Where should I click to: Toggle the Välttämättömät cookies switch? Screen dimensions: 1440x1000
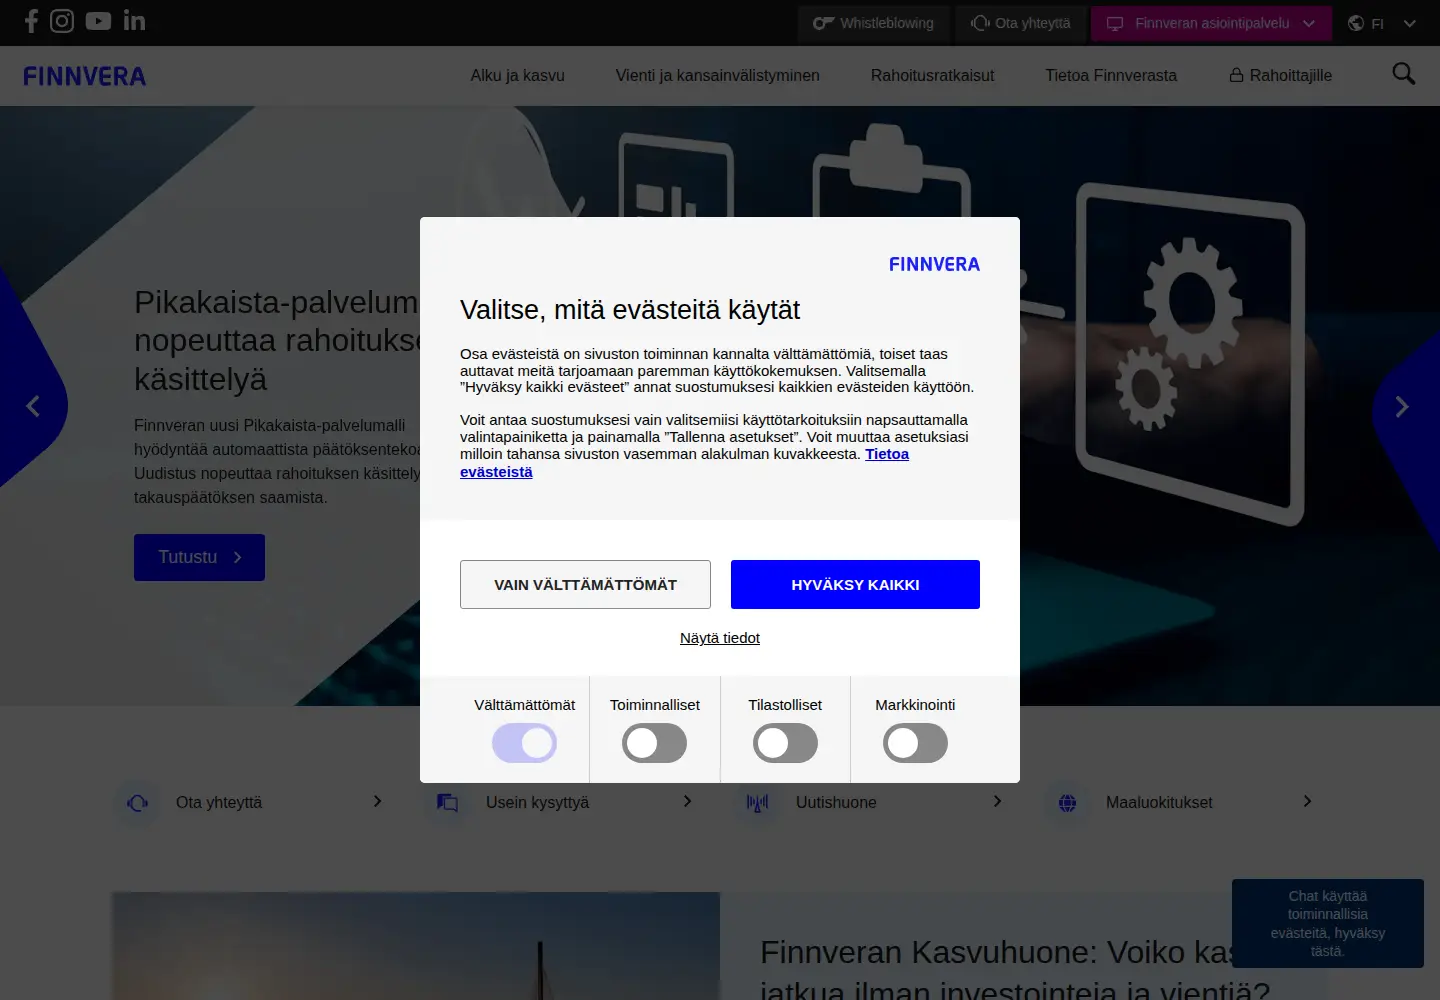524,743
